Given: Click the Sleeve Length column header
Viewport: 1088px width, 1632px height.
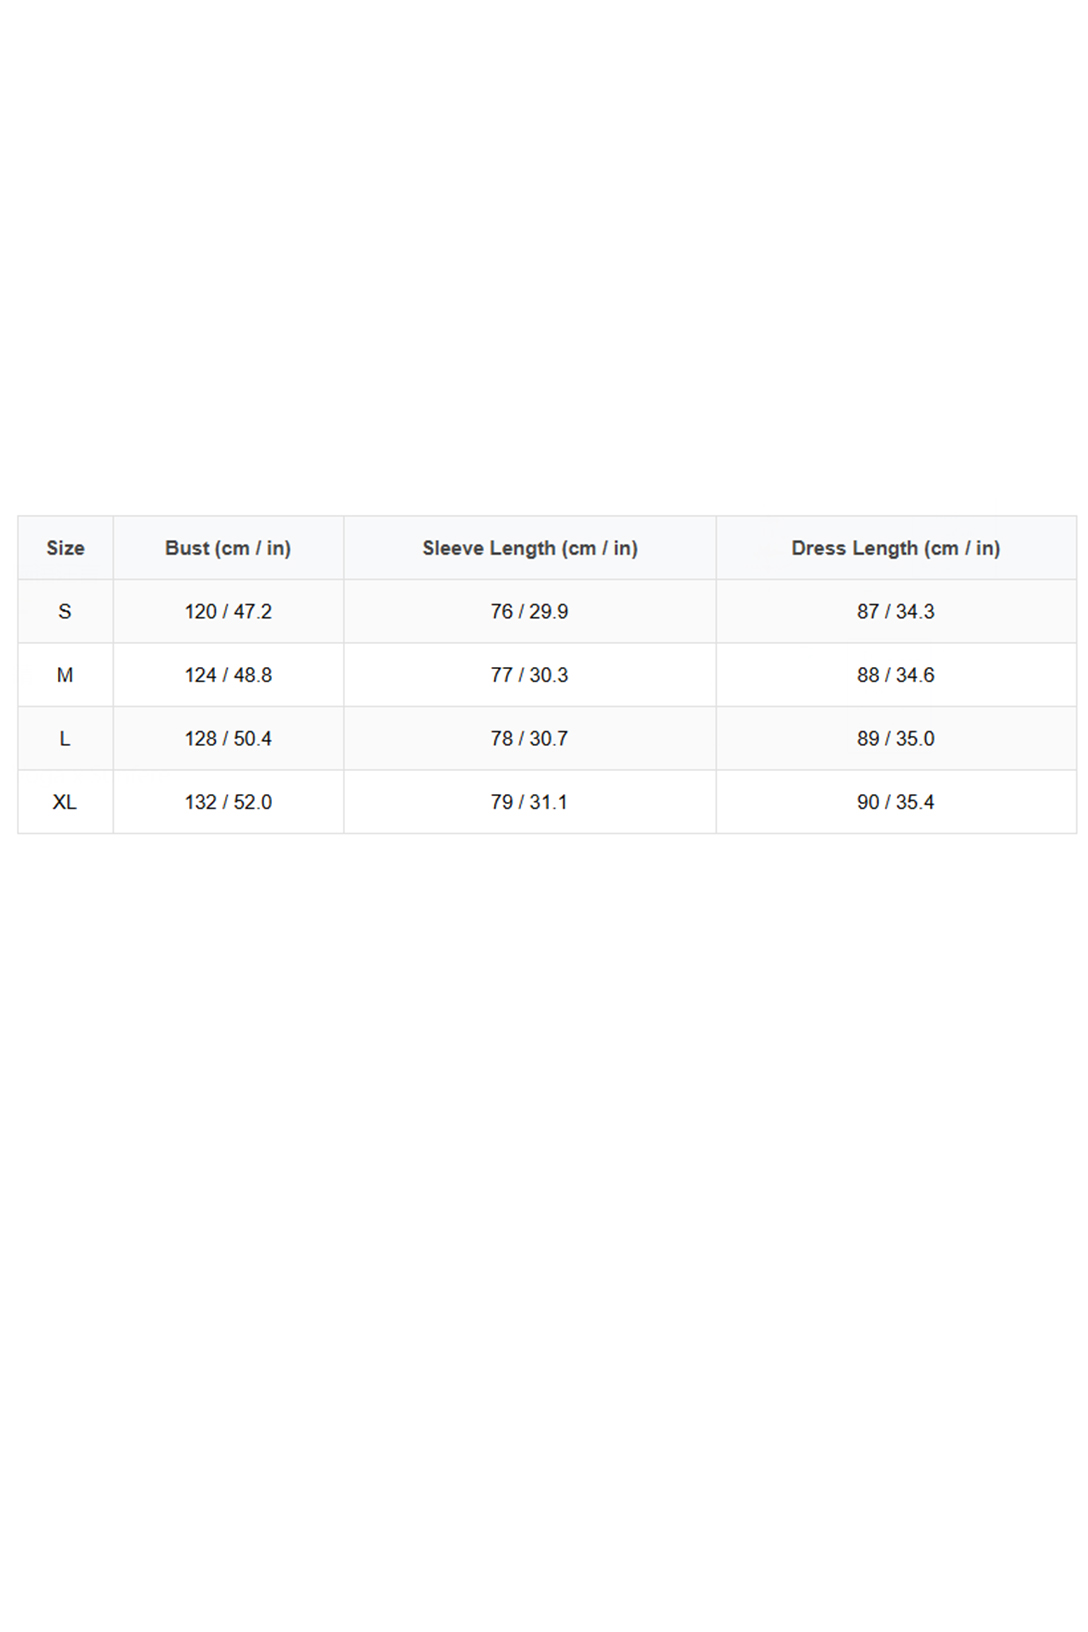Looking at the screenshot, I should coord(529,548).
